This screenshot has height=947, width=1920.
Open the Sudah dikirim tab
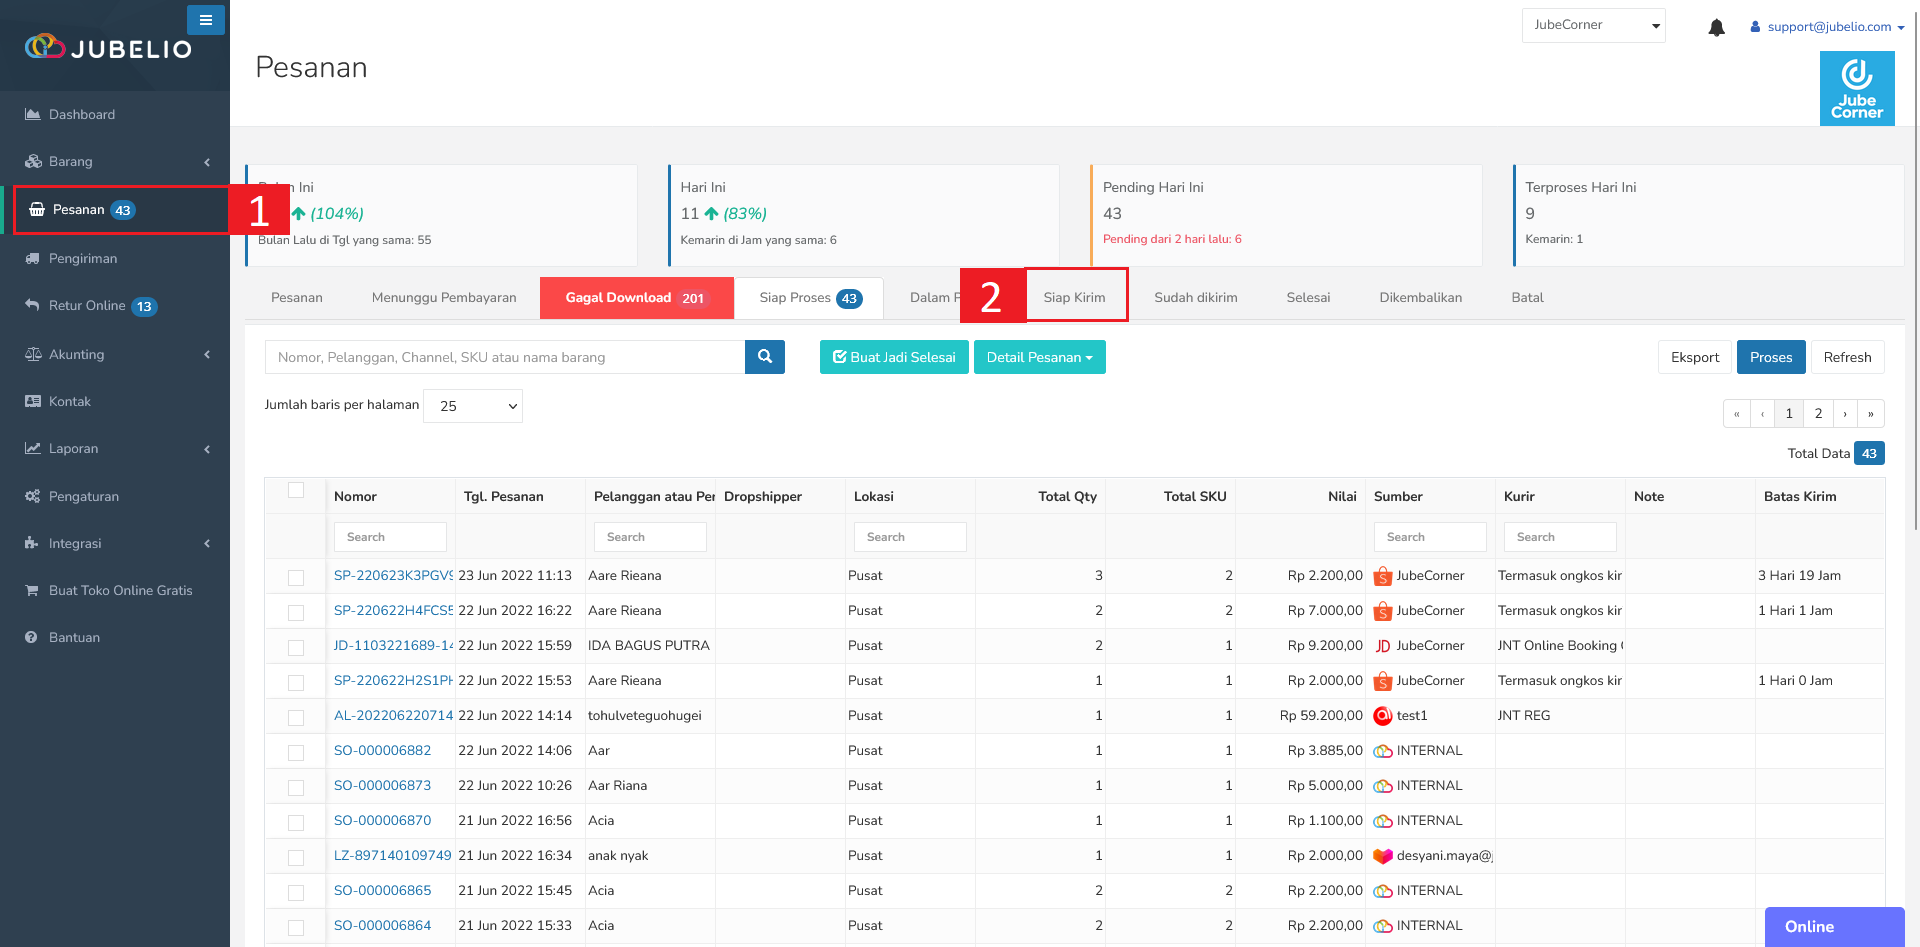1196,297
